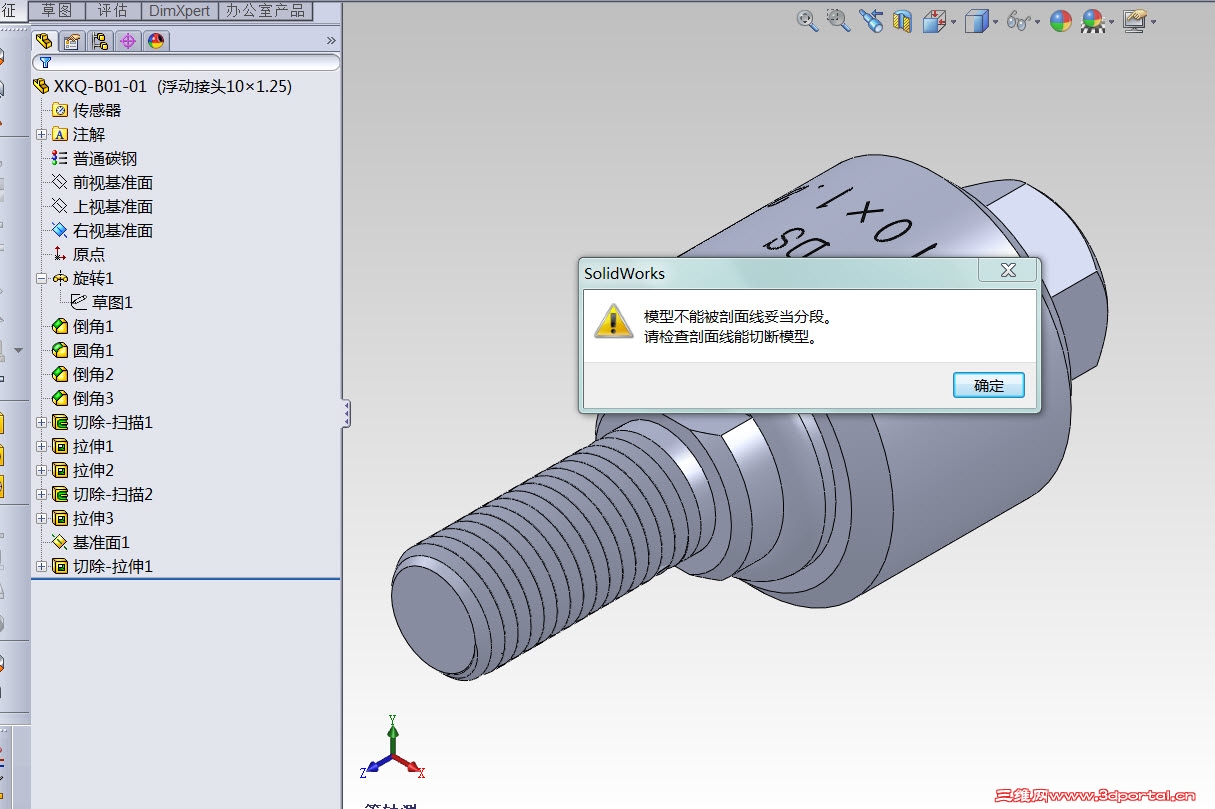Switch to the PropertyManager tab
This screenshot has height=809, width=1215.
click(x=71, y=41)
